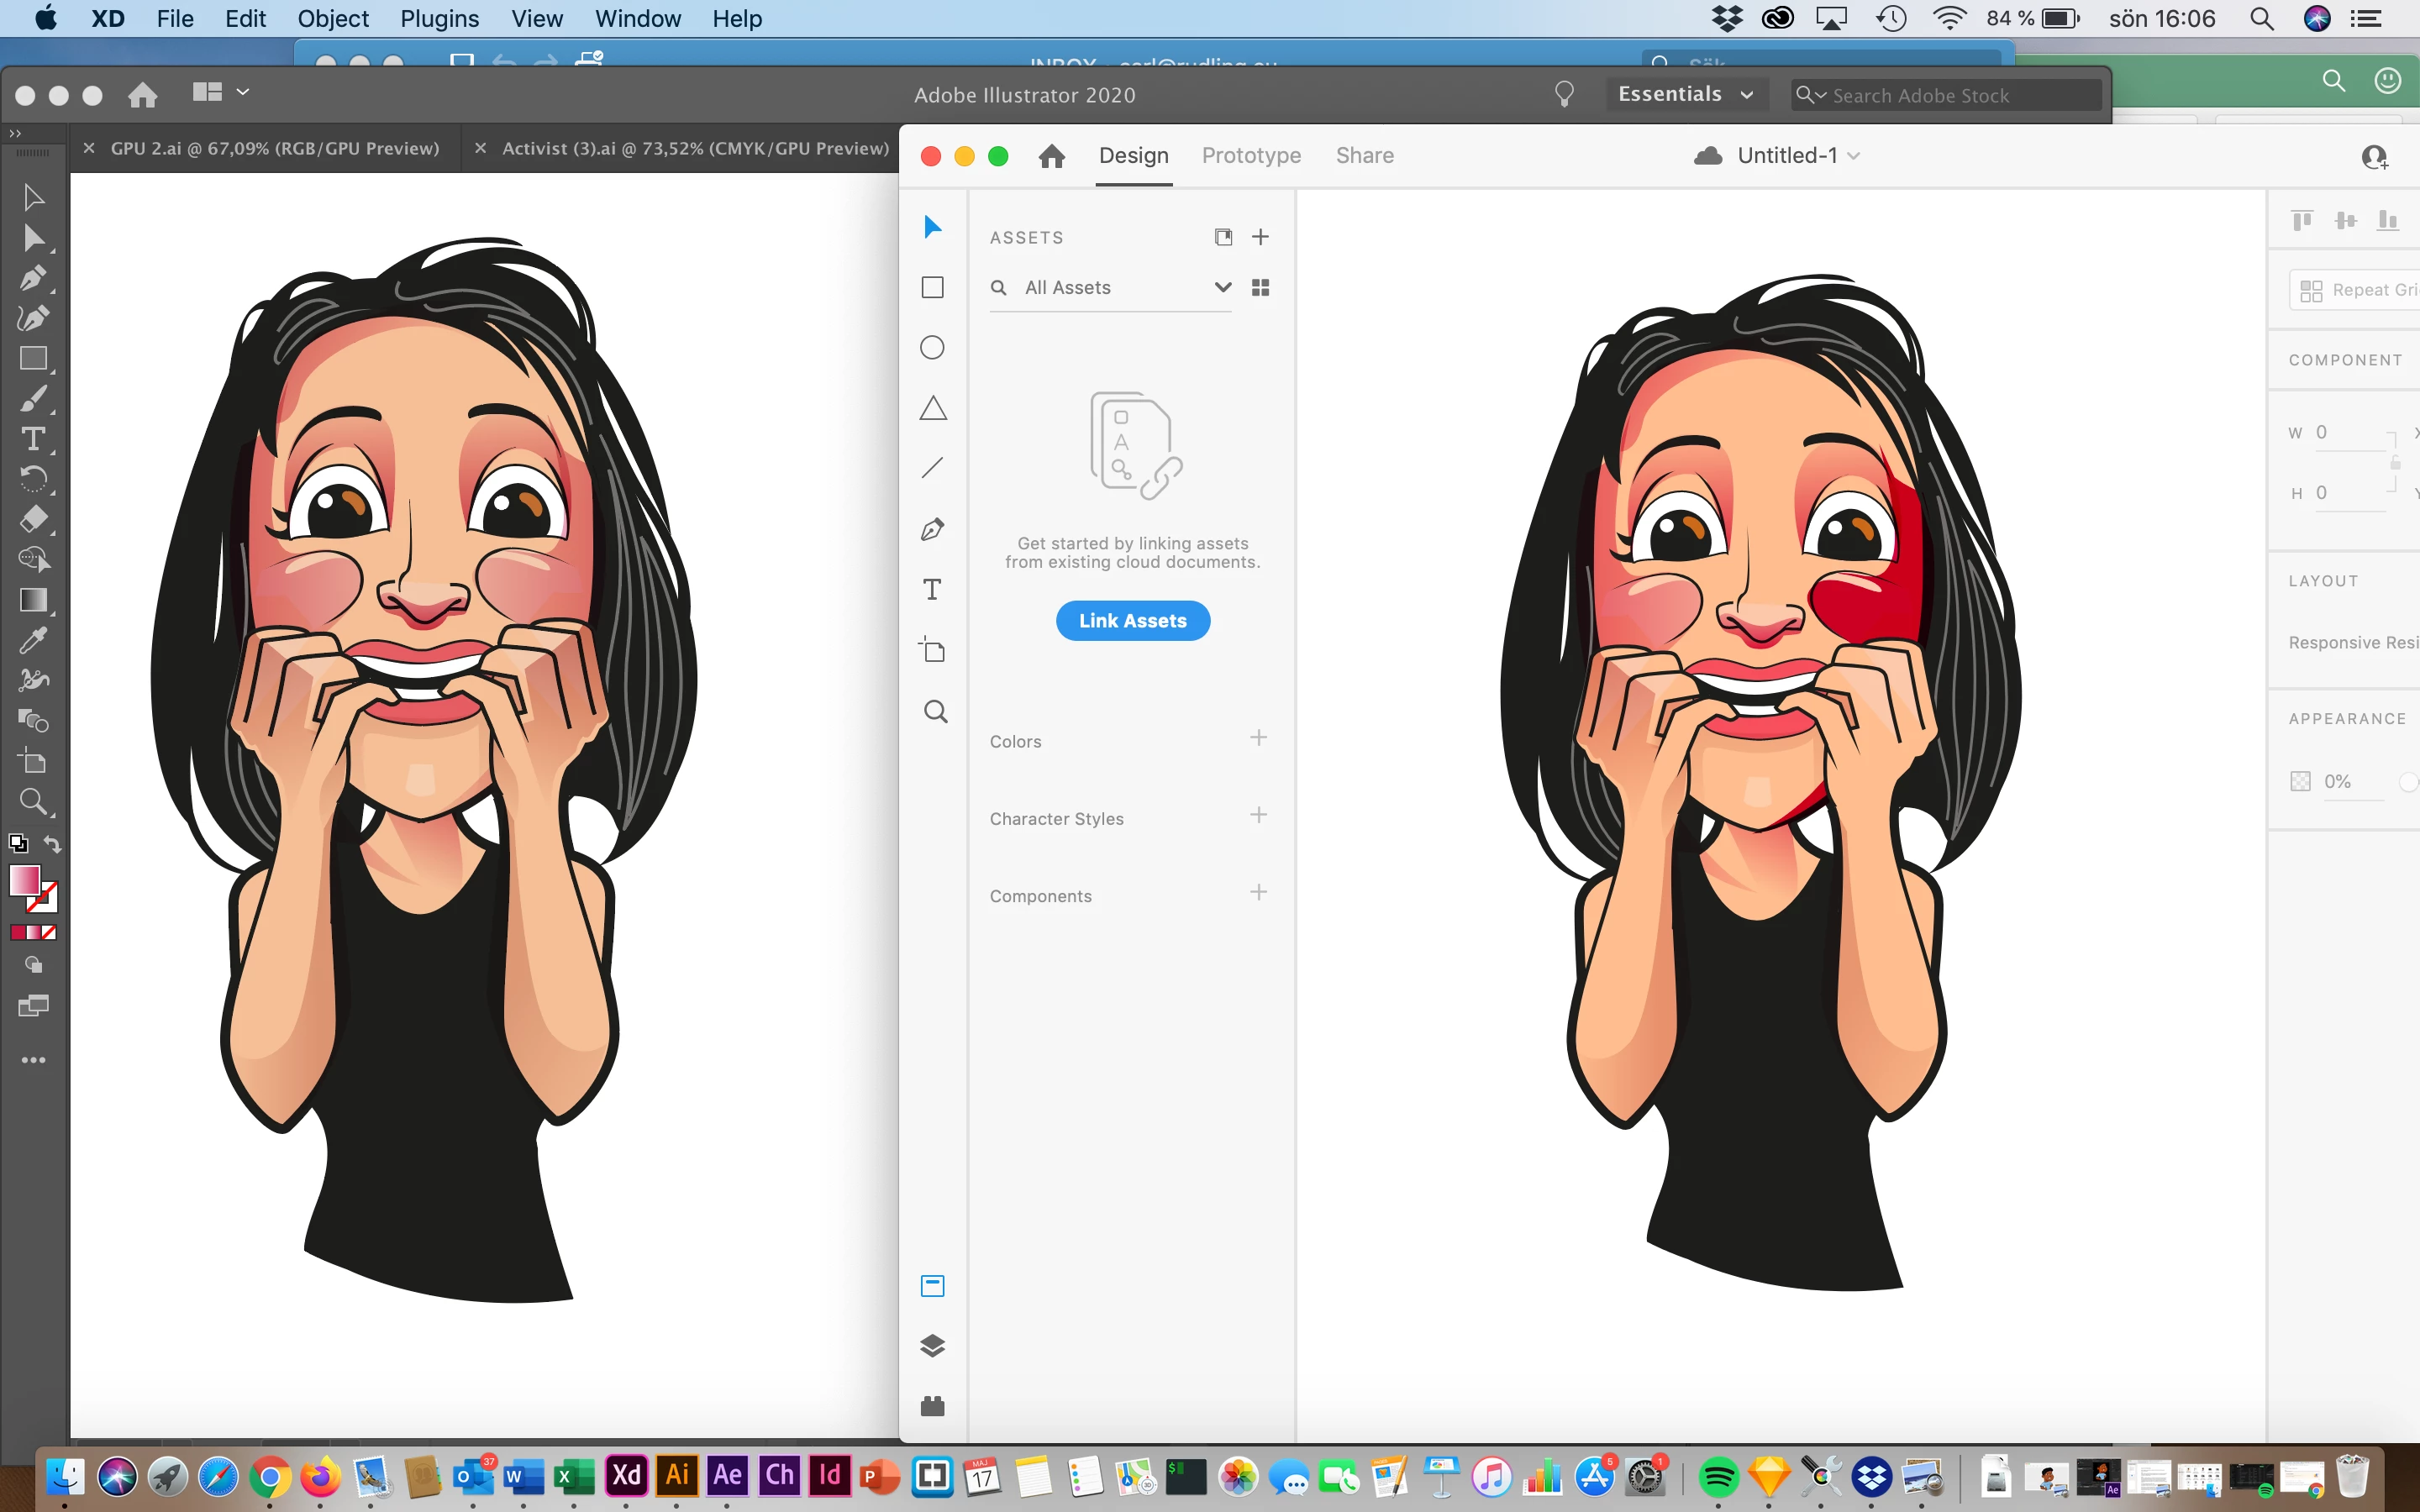
Task: Open the Layers panel in XD
Action: (x=932, y=1345)
